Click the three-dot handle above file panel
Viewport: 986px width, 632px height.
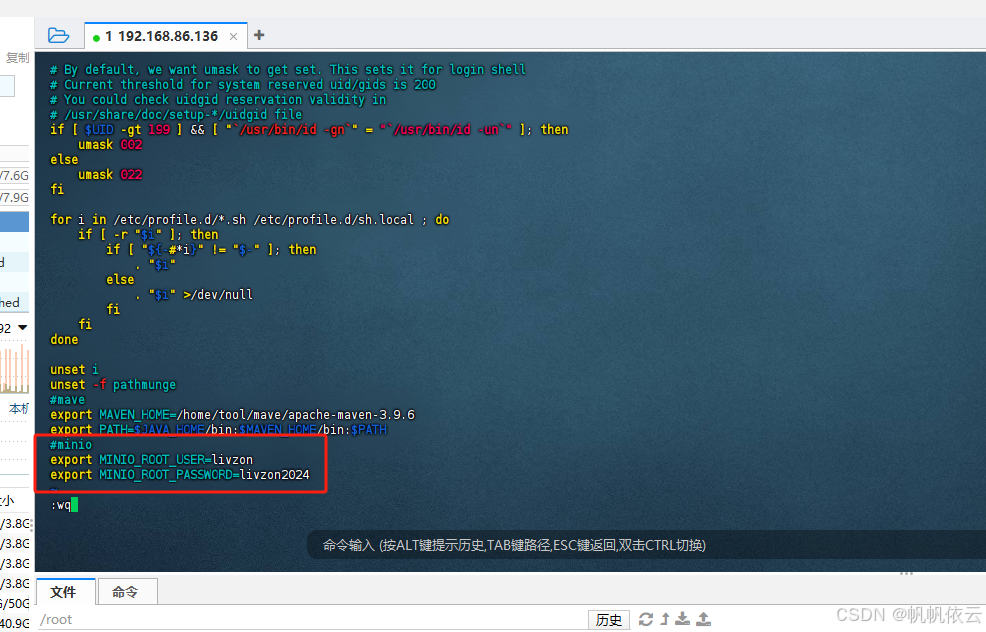pos(906,574)
